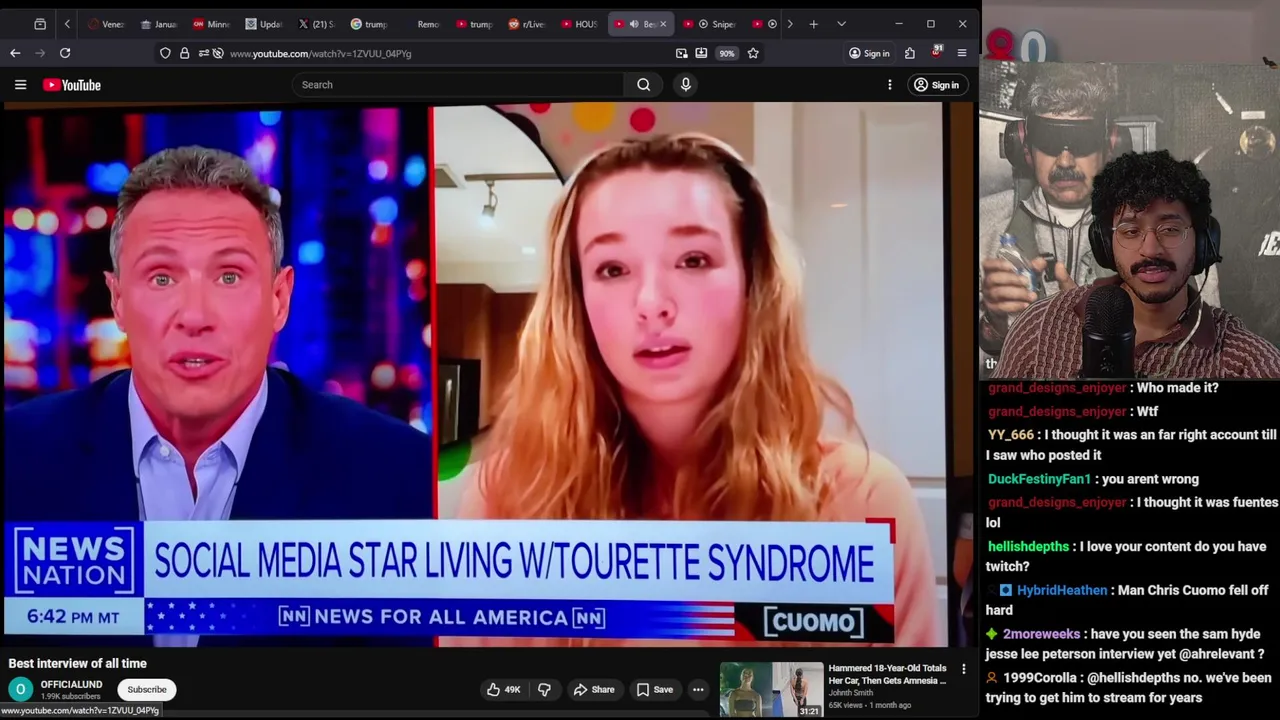Click username hellishdepths in stream chat

click(1028, 547)
